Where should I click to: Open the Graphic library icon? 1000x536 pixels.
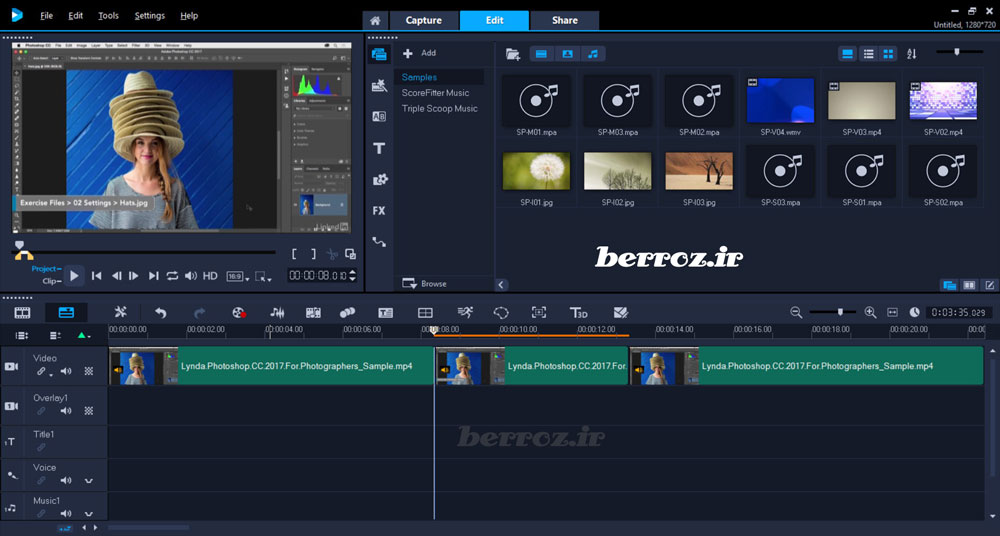380,179
